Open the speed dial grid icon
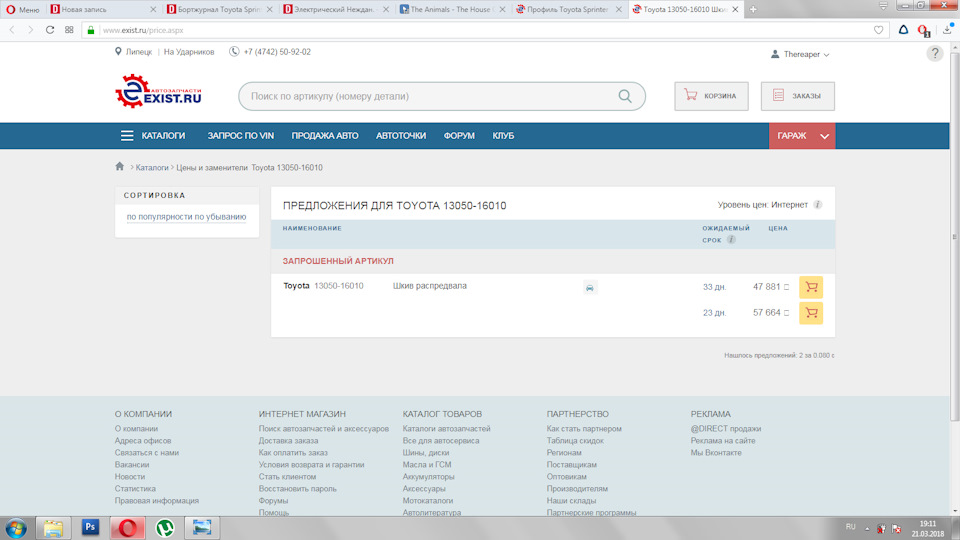 (69, 29)
